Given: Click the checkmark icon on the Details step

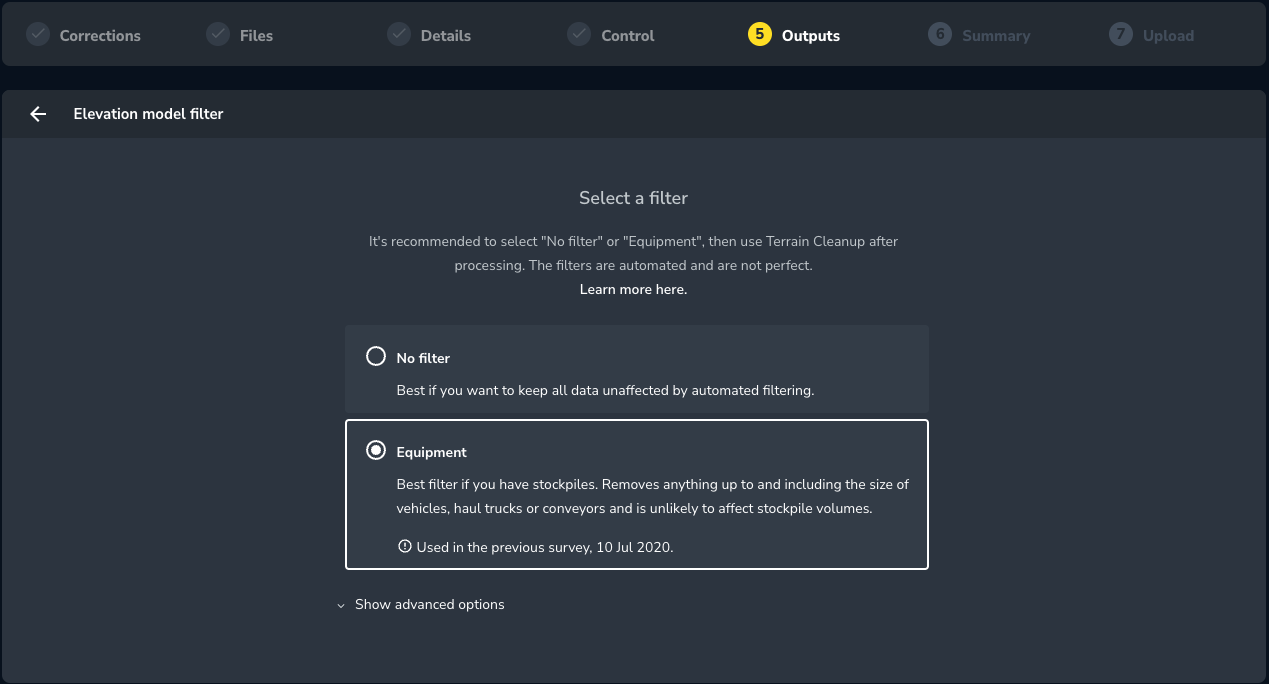Looking at the screenshot, I should click(x=399, y=34).
